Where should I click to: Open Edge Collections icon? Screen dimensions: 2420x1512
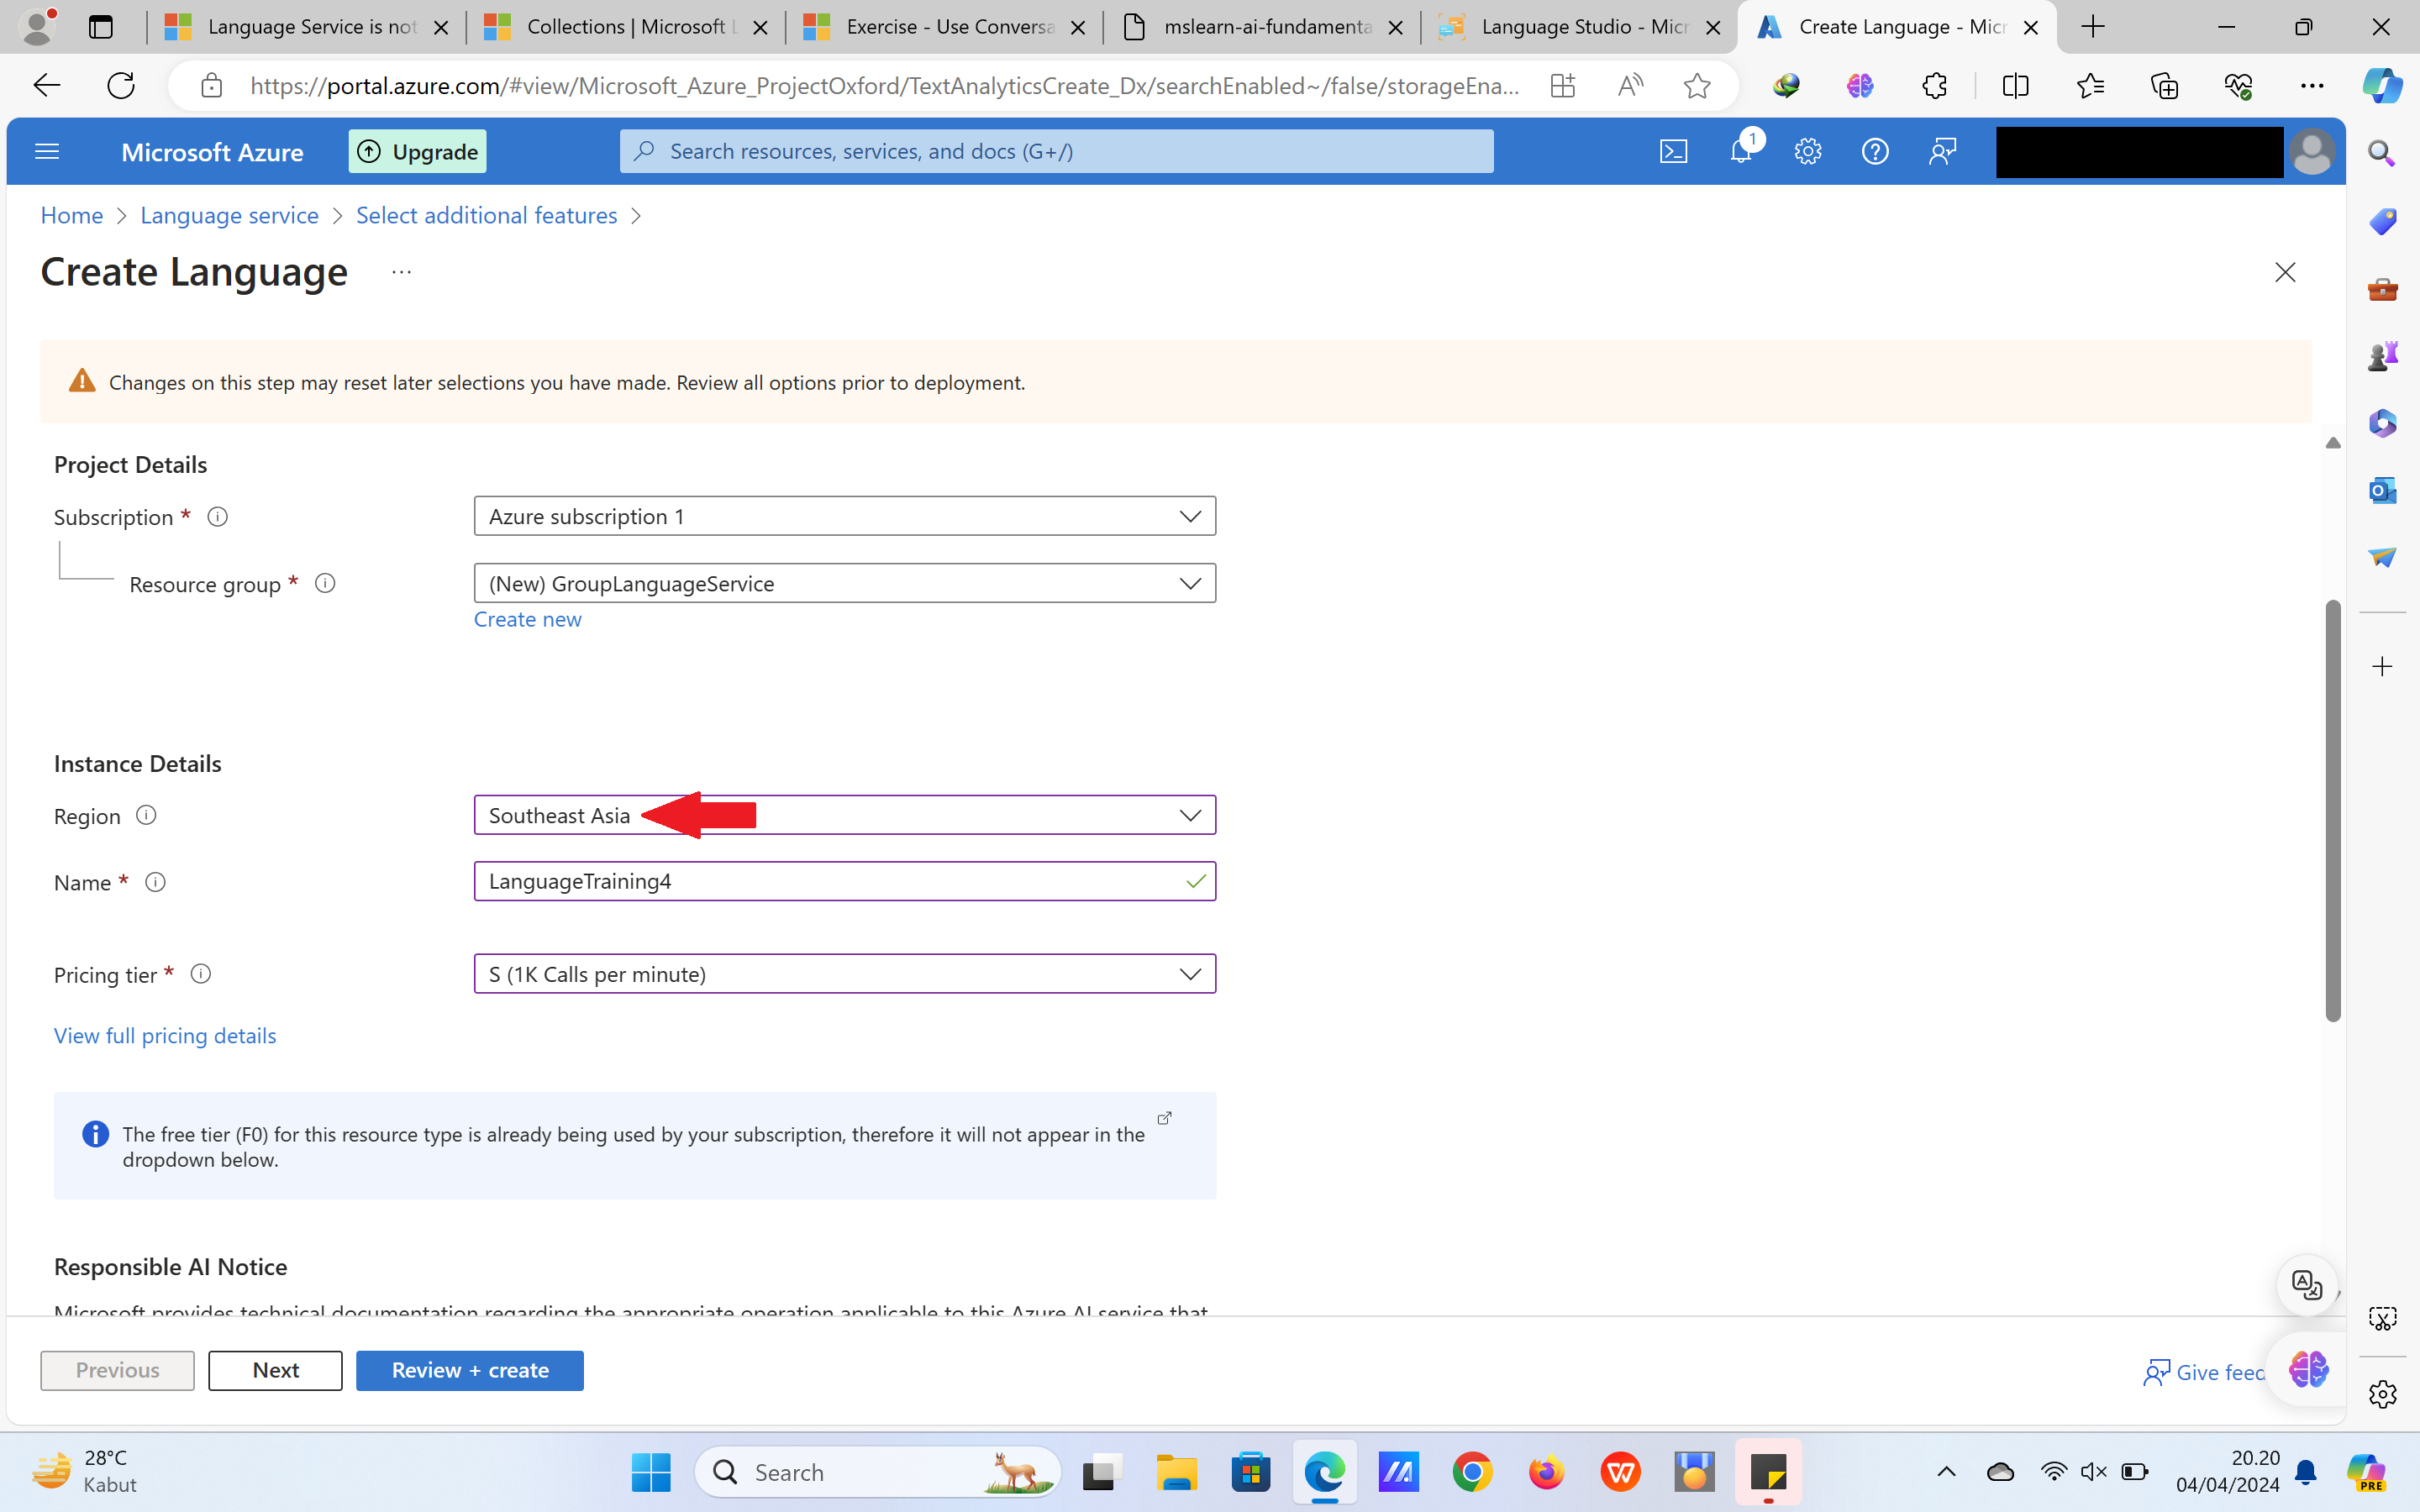point(2164,86)
